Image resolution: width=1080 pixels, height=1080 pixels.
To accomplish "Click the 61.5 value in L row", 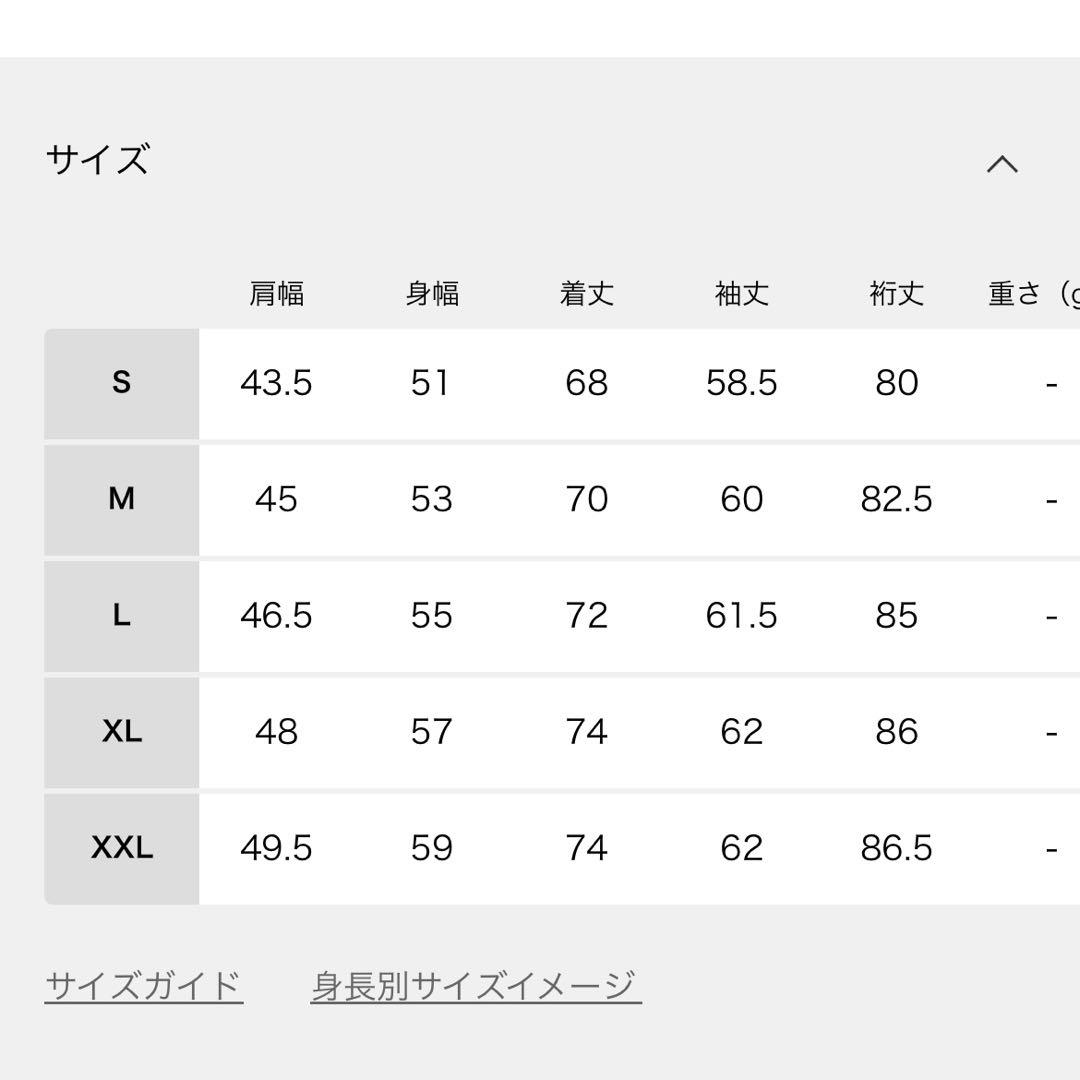I will click(742, 616).
